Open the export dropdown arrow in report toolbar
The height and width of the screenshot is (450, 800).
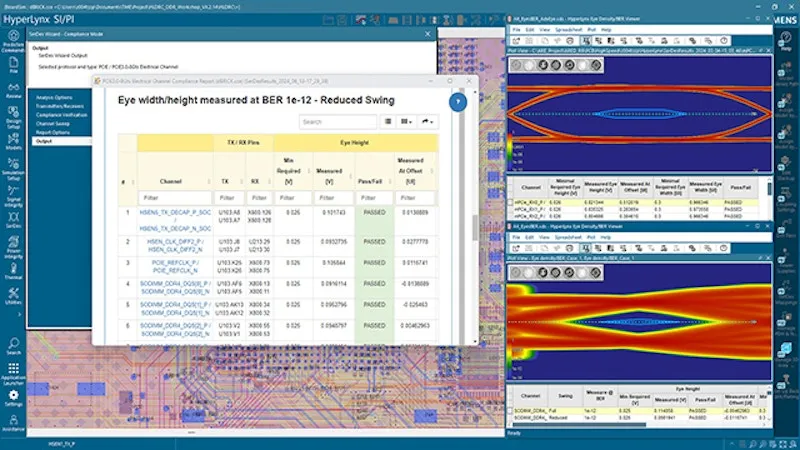pos(428,122)
